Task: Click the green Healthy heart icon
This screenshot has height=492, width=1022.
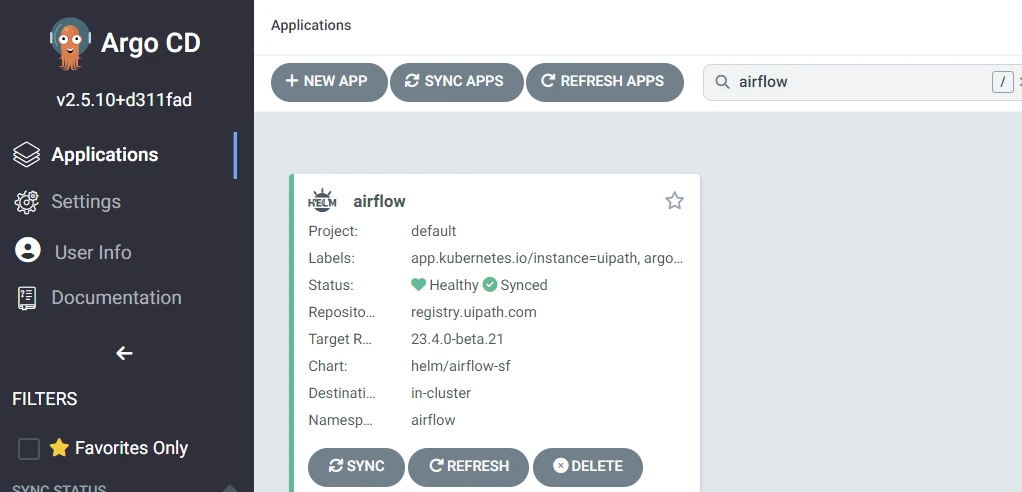Action: [418, 285]
